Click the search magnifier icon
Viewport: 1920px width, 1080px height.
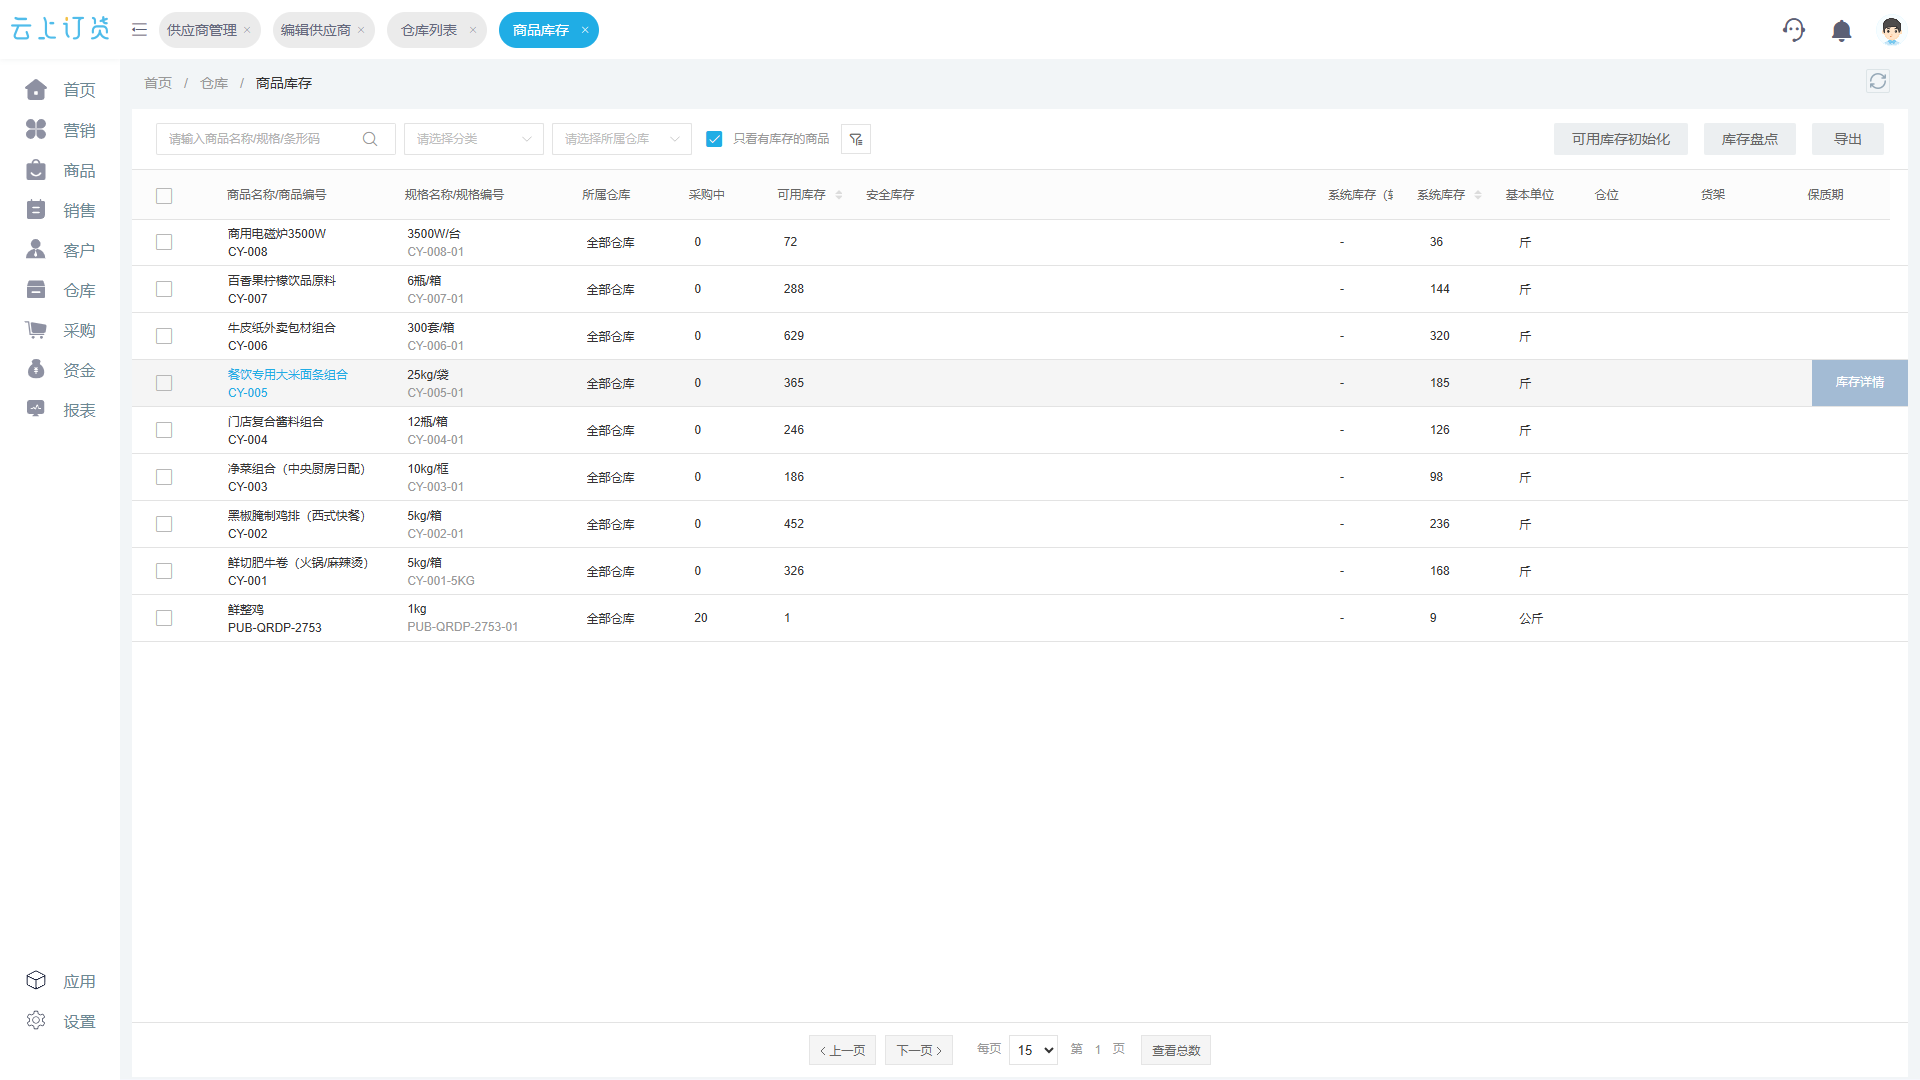pyautogui.click(x=370, y=139)
